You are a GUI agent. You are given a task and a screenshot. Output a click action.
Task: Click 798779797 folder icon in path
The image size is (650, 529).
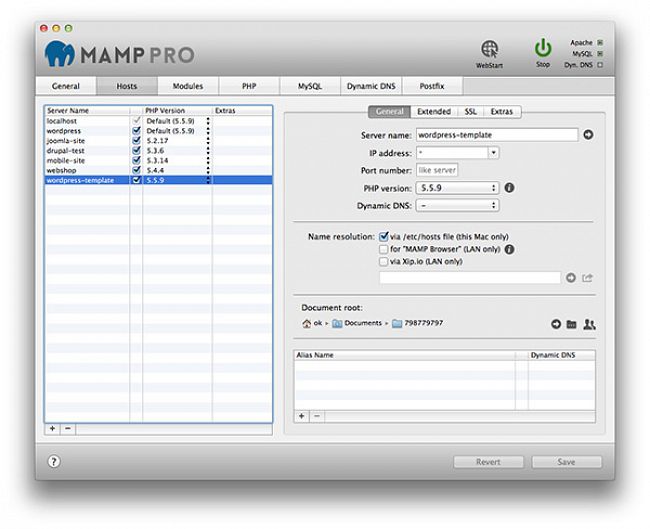397,323
